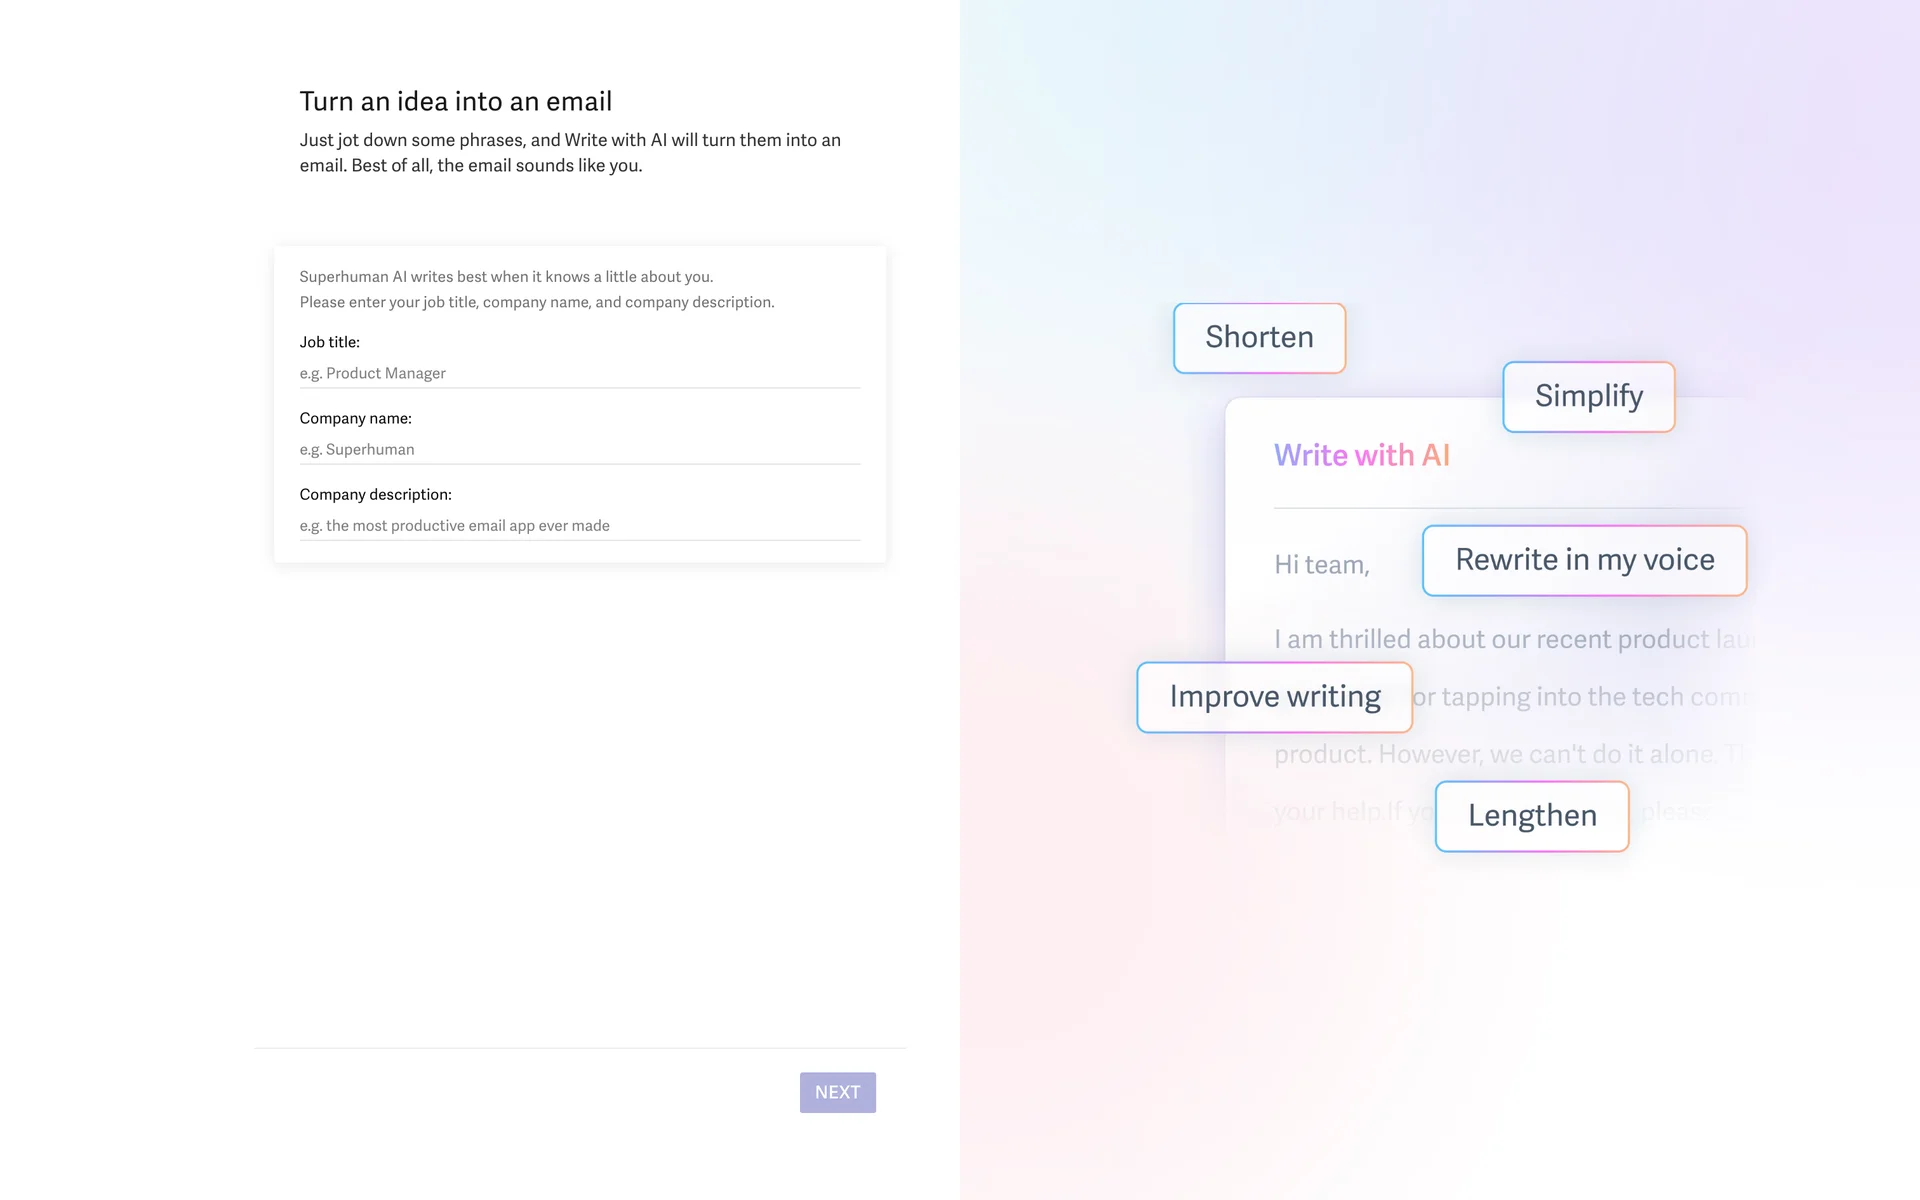Image resolution: width=1920 pixels, height=1200 pixels.
Task: Click the Job title input field
Action: click(579, 373)
